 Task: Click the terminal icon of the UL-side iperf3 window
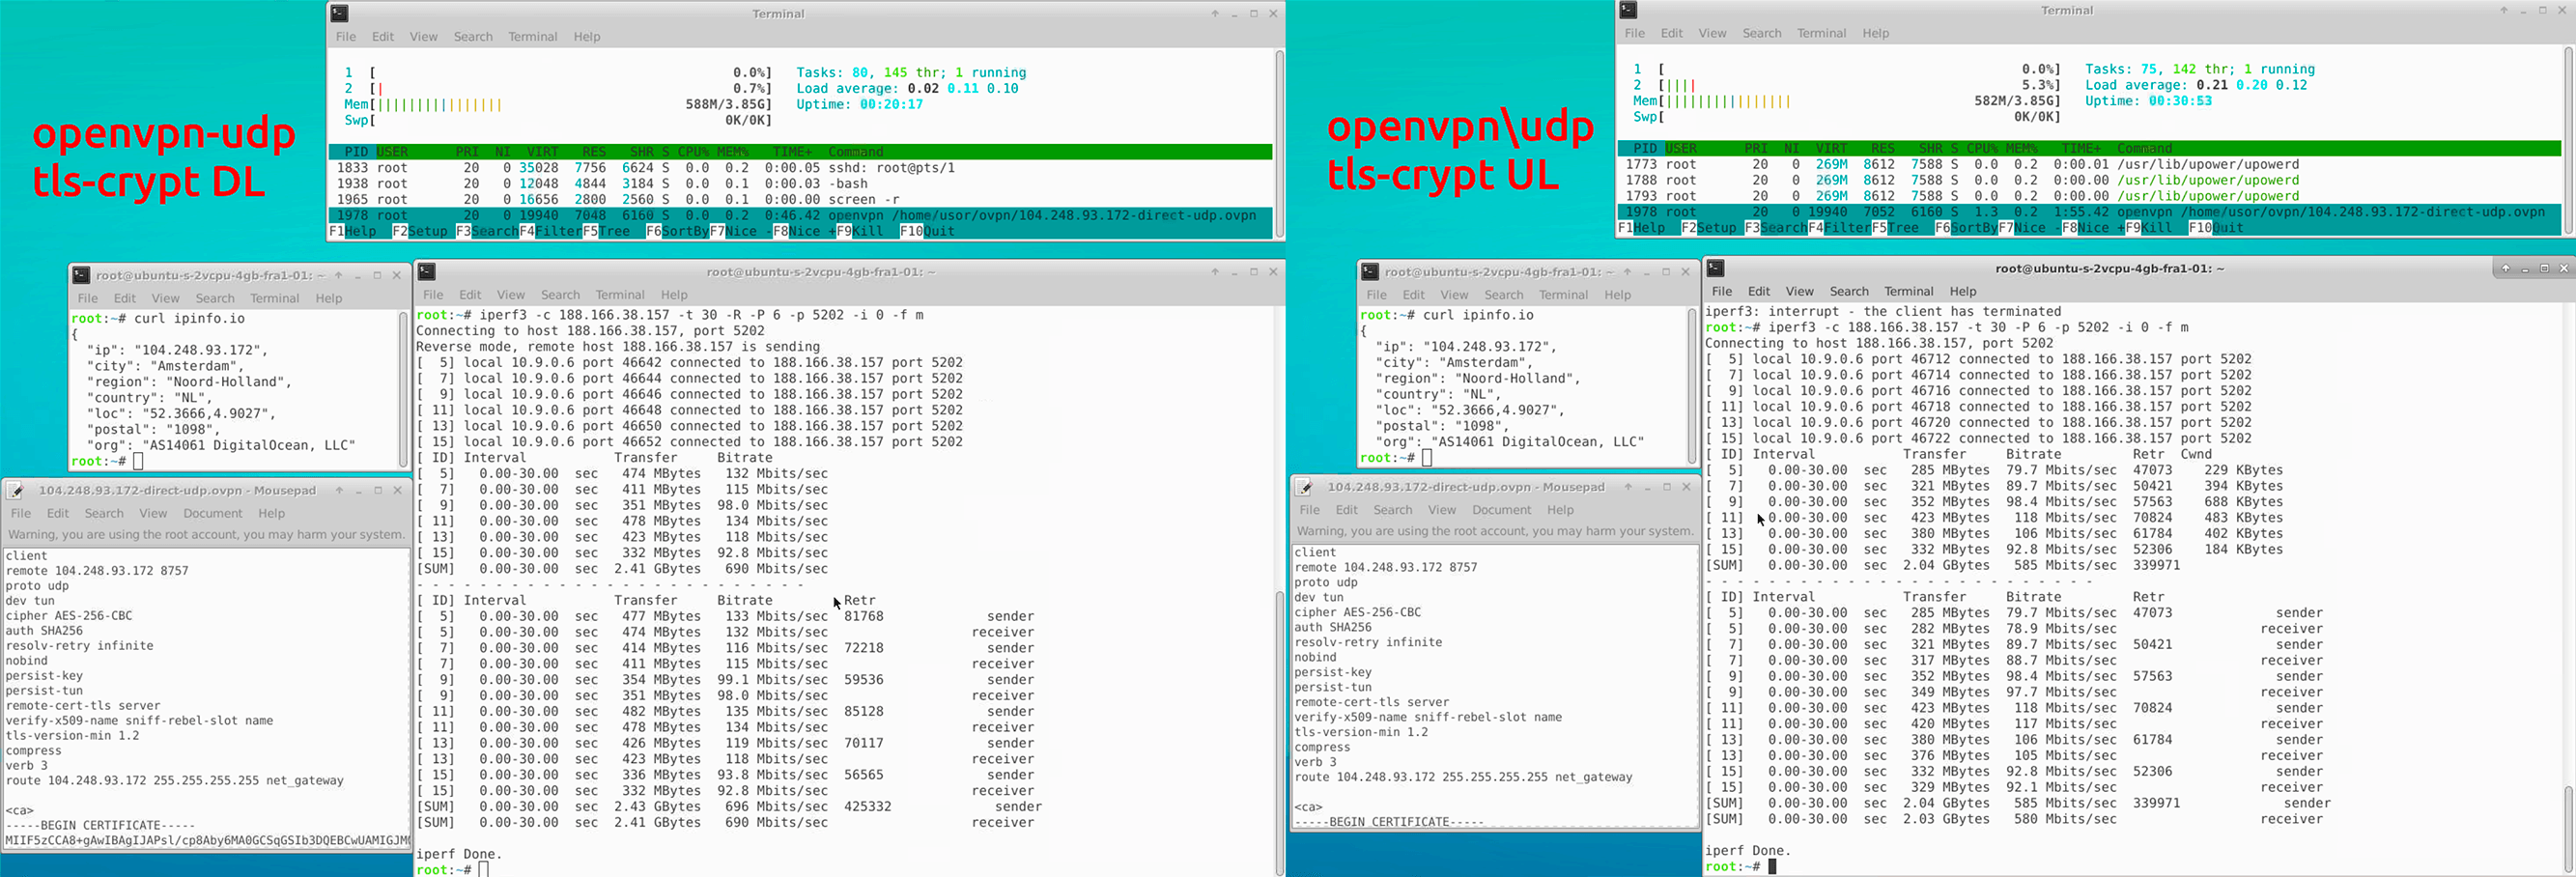(1716, 268)
